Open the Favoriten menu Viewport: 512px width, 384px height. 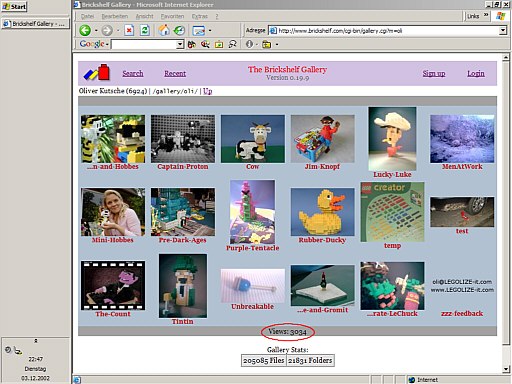coord(172,16)
